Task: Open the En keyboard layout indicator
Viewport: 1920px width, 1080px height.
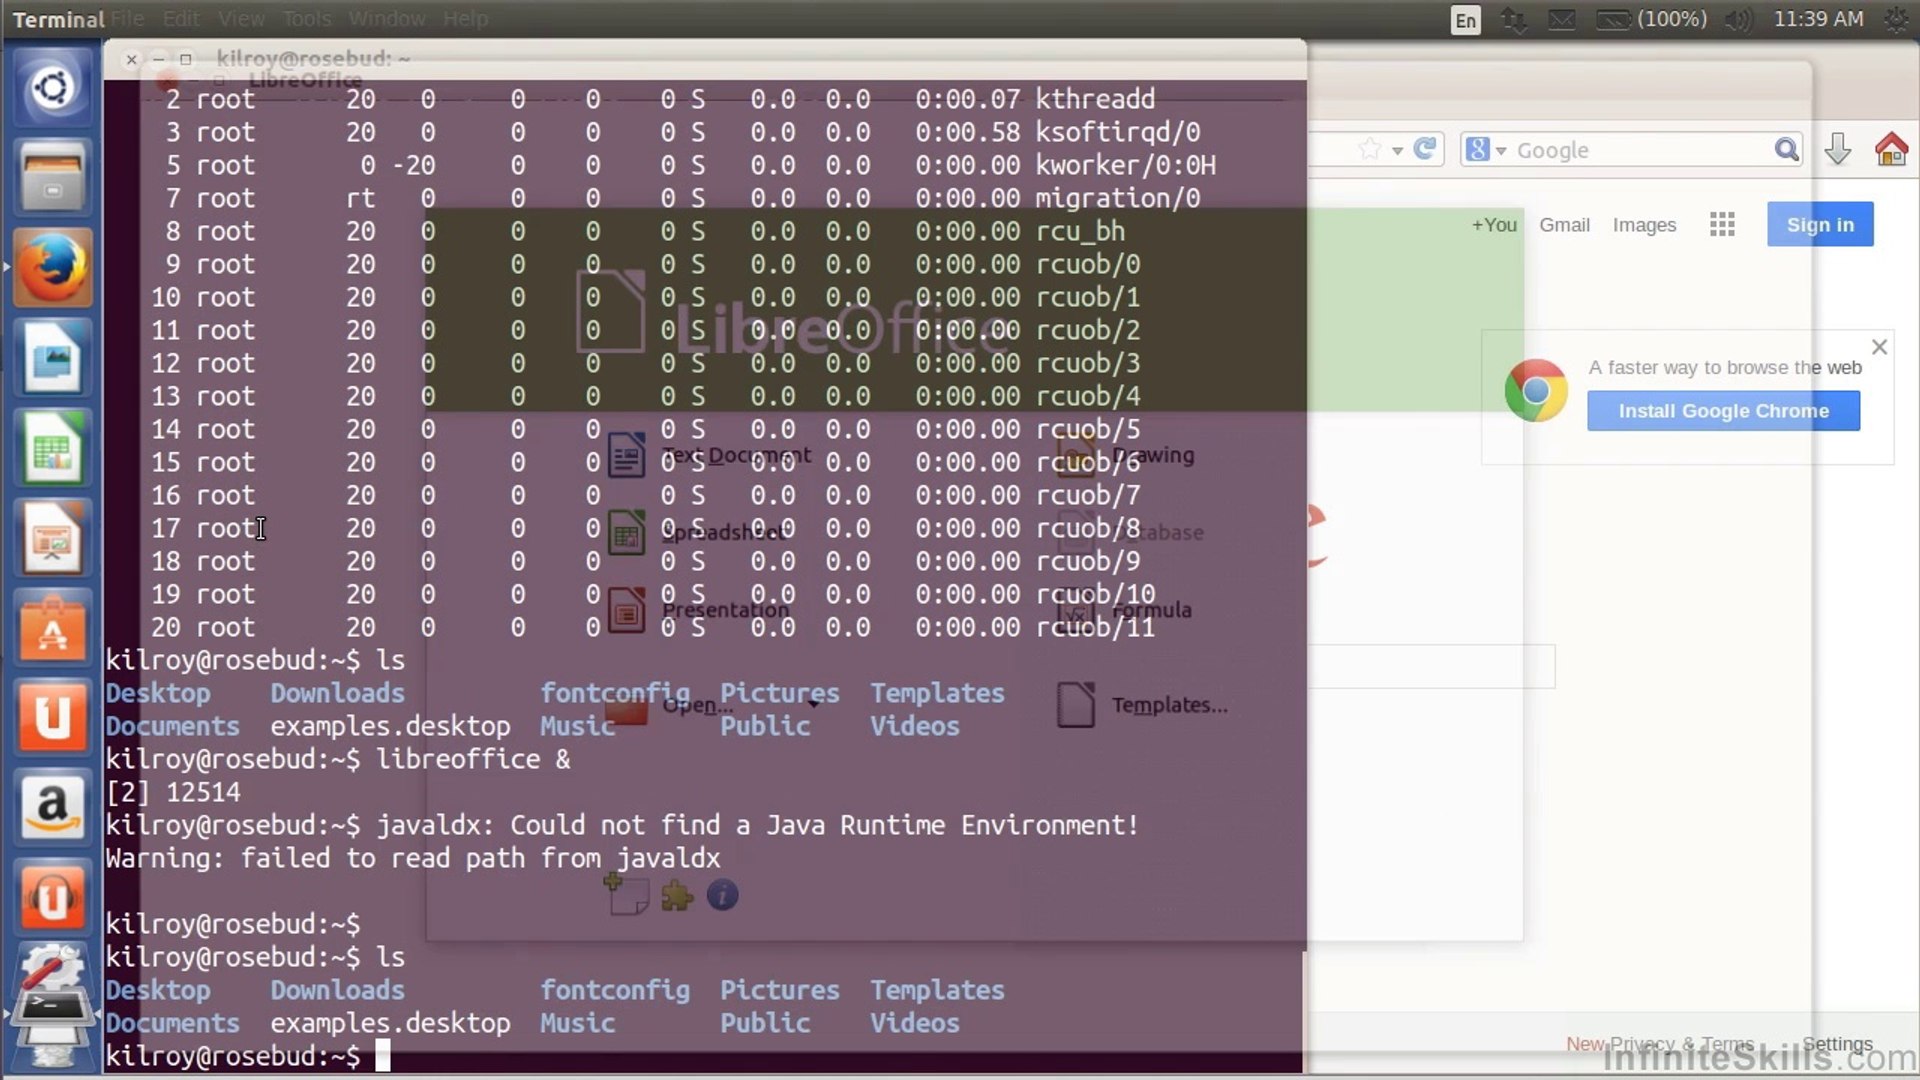Action: click(x=1466, y=20)
